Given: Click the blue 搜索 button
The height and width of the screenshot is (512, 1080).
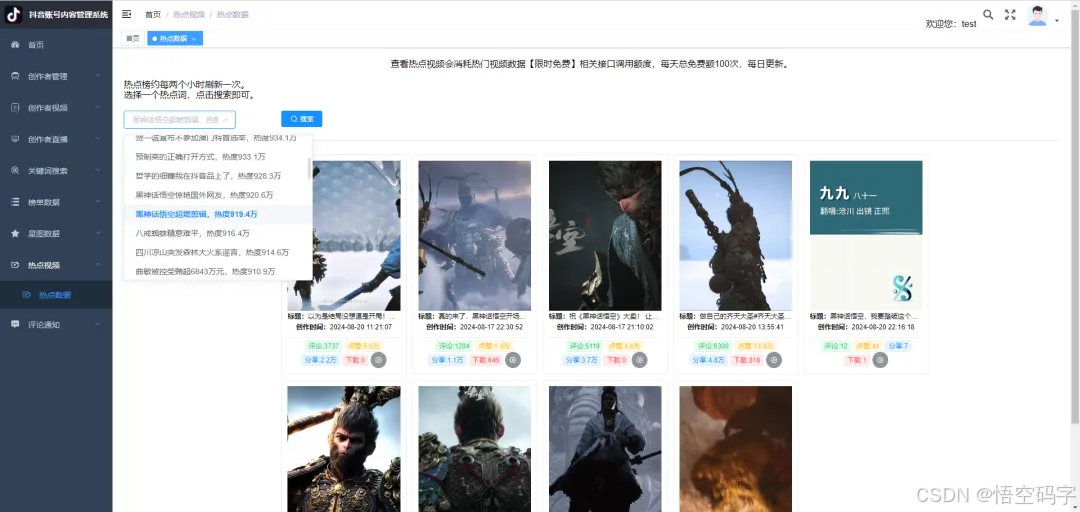Looking at the screenshot, I should [302, 119].
